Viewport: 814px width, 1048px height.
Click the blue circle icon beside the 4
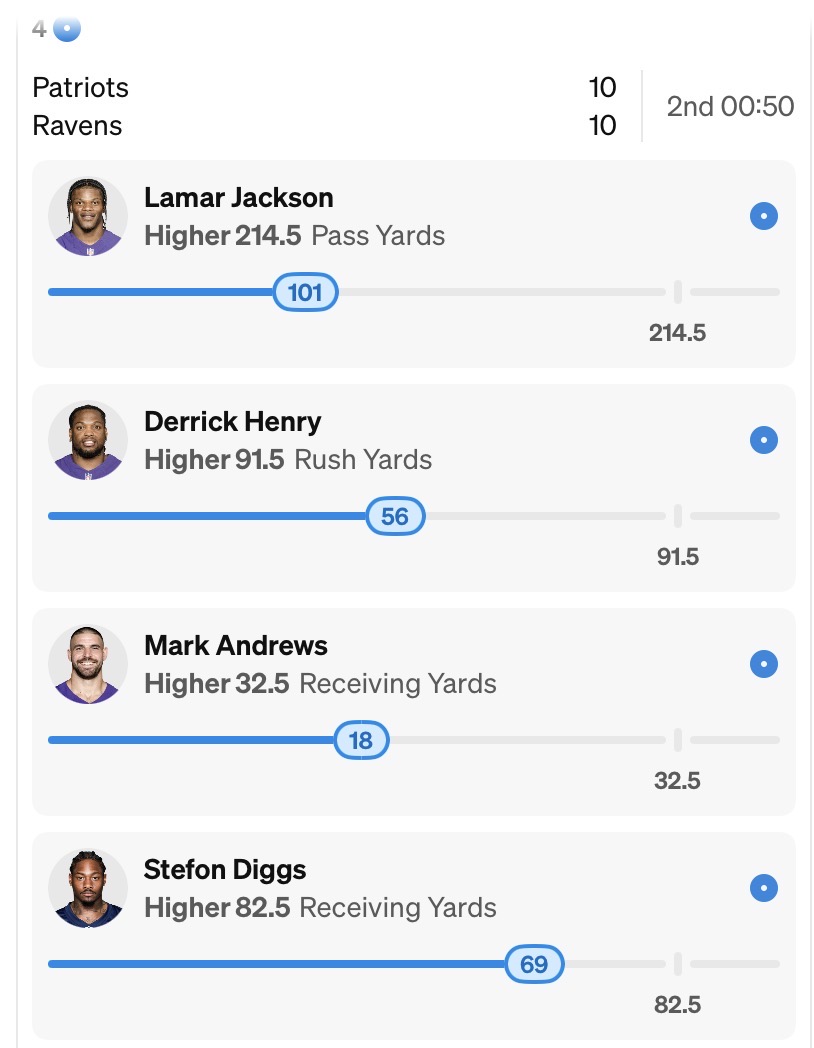click(67, 29)
